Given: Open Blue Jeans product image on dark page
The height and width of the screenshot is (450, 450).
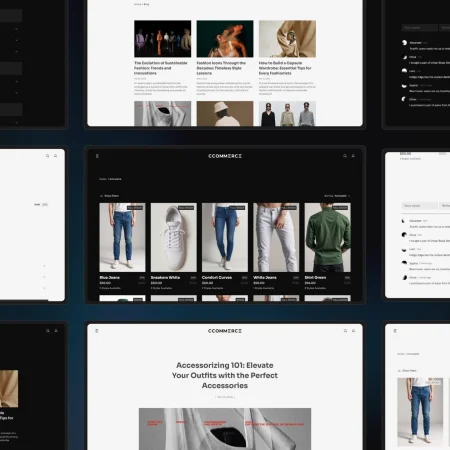Looking at the screenshot, I should click(x=122, y=237).
